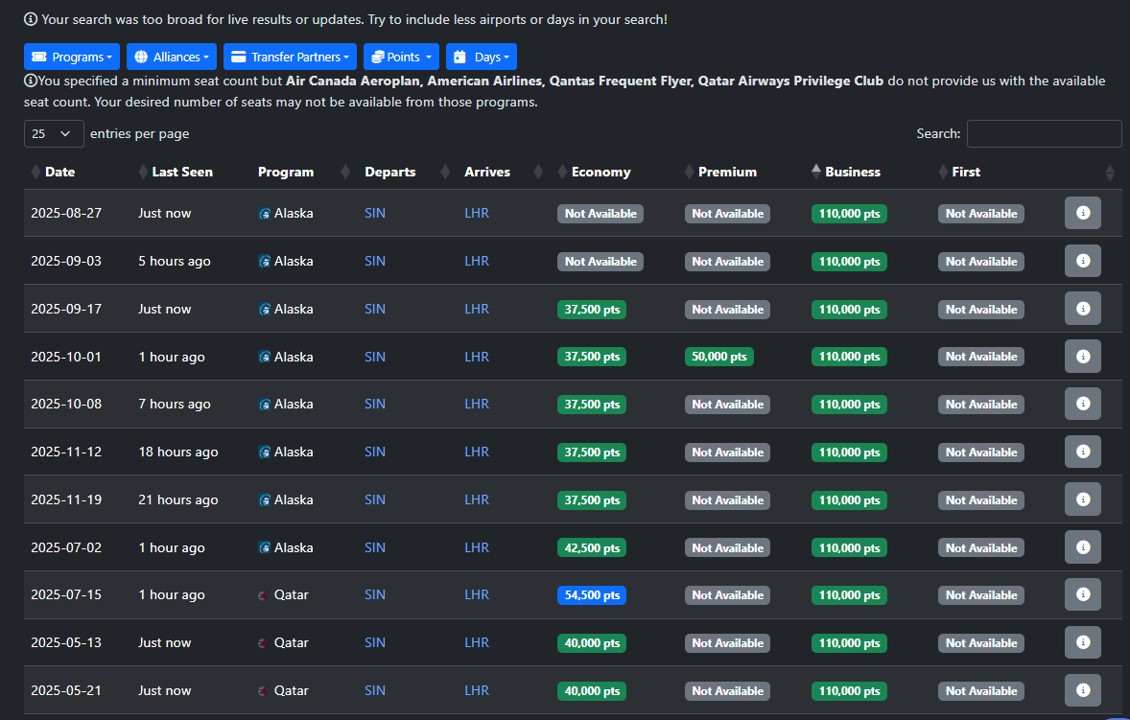
Task: Open info for the 2025-05-21 flight
Action: click(x=1082, y=690)
